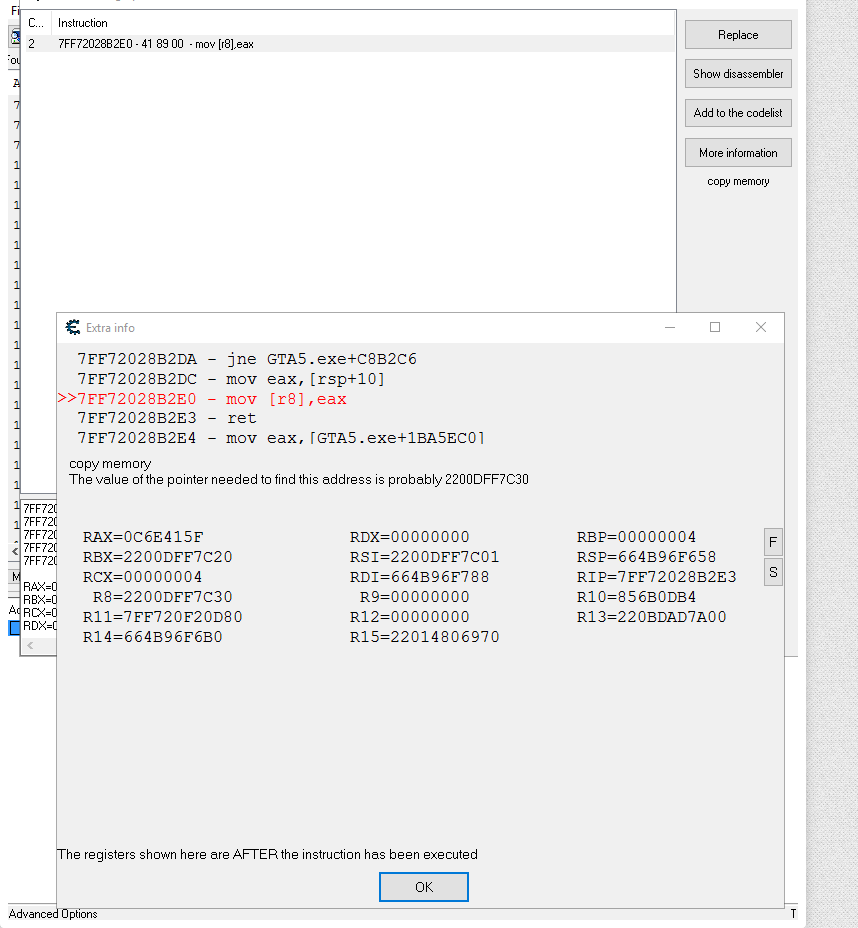Click the Instruction column header
Screen dimensions: 858x928
coord(83,23)
